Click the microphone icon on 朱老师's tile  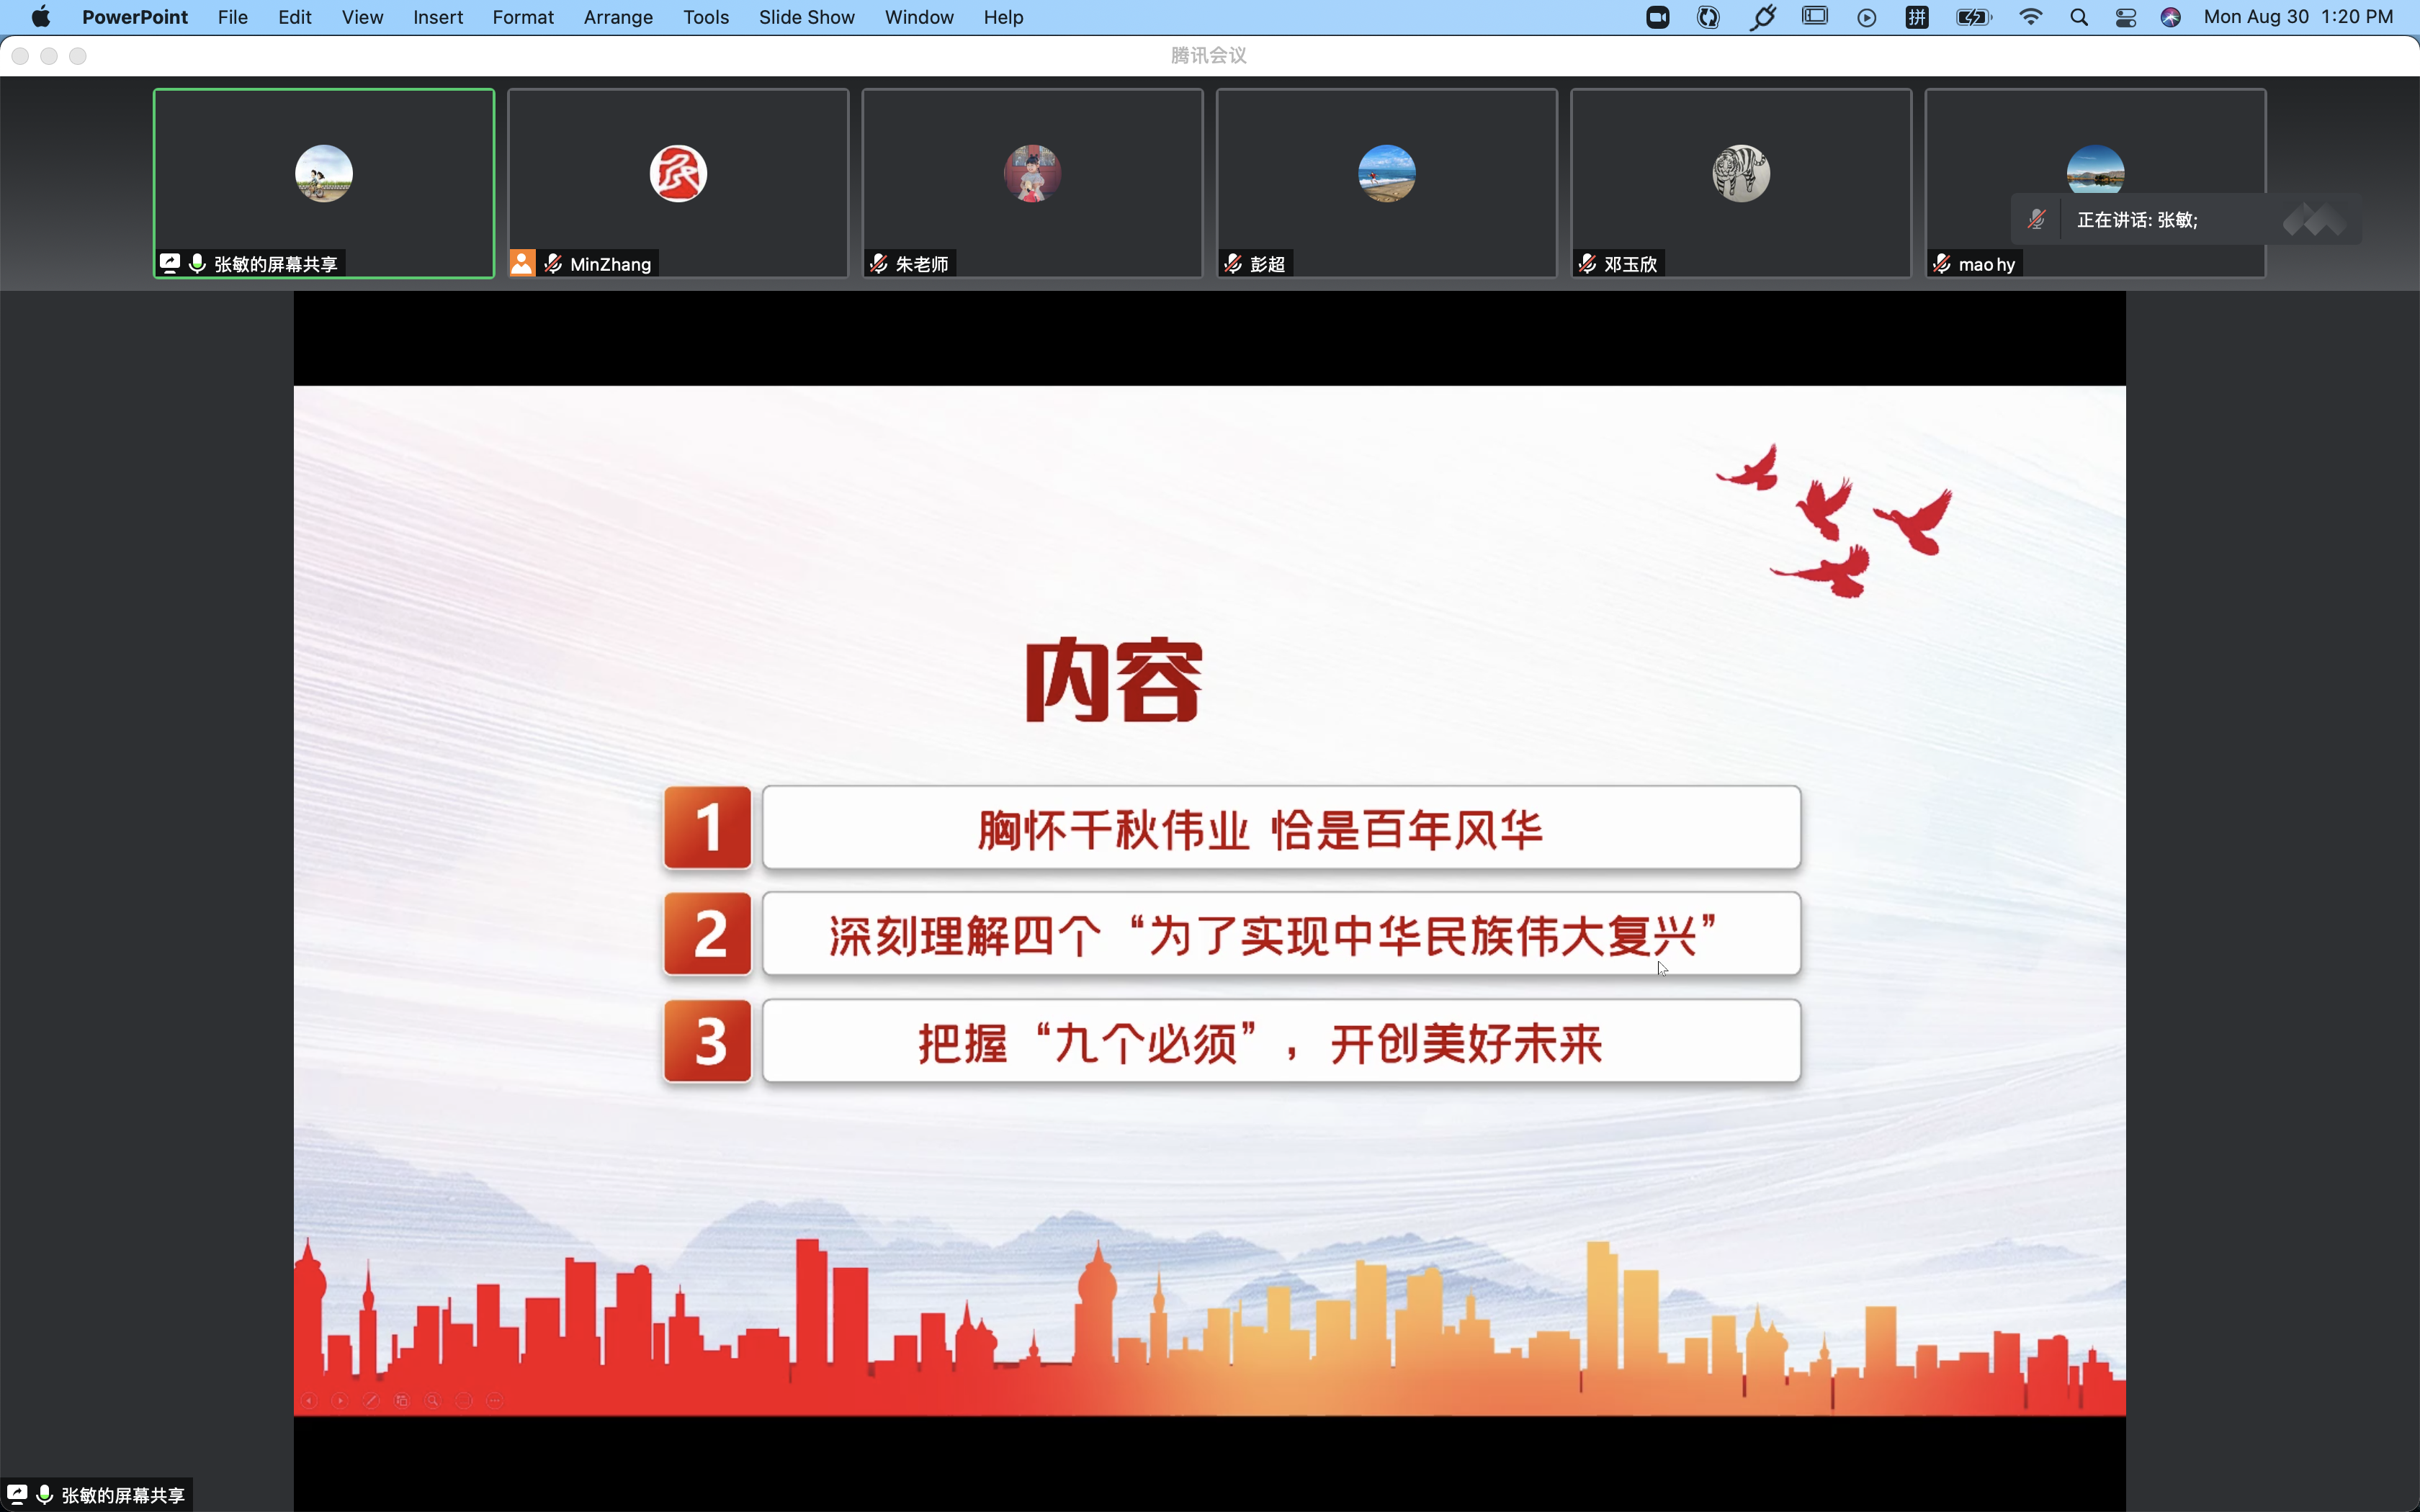[x=878, y=264]
